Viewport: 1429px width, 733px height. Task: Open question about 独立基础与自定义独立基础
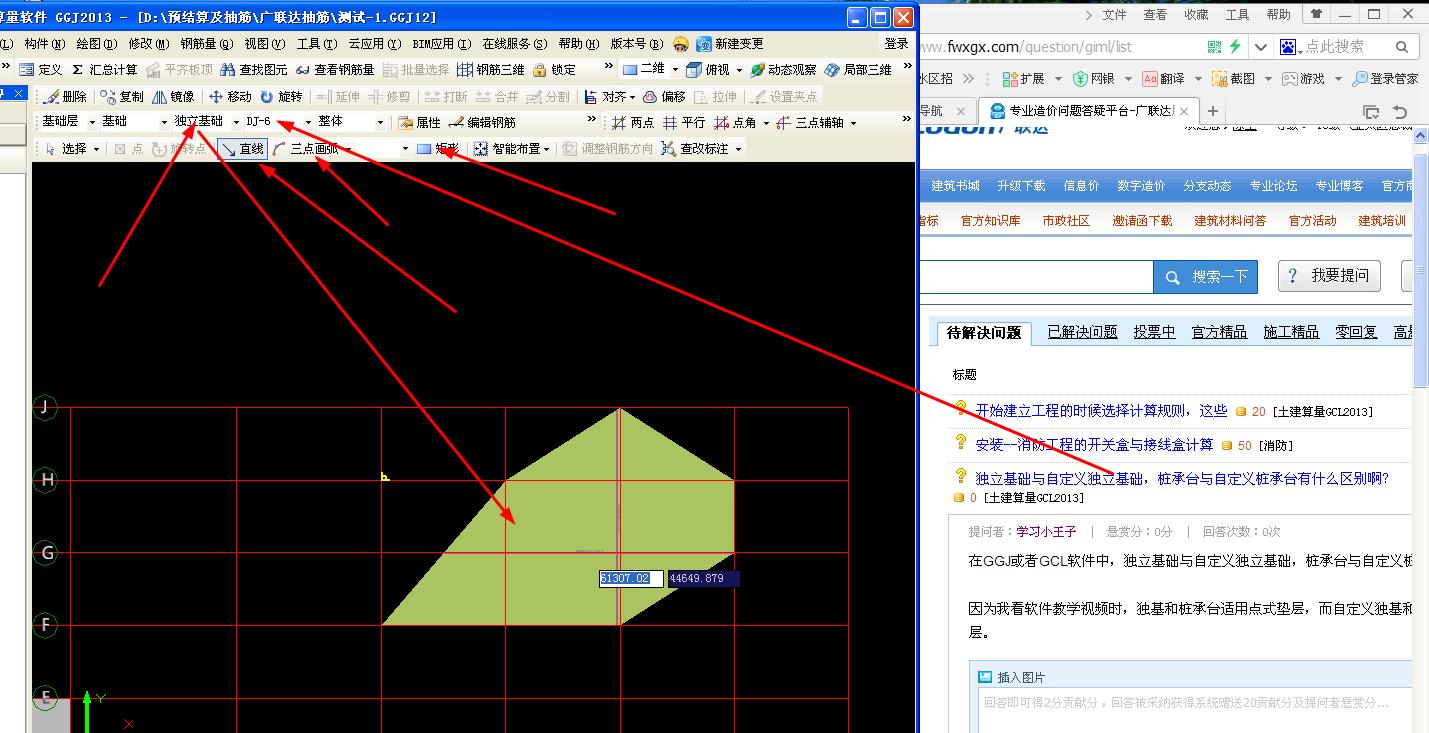1182,479
